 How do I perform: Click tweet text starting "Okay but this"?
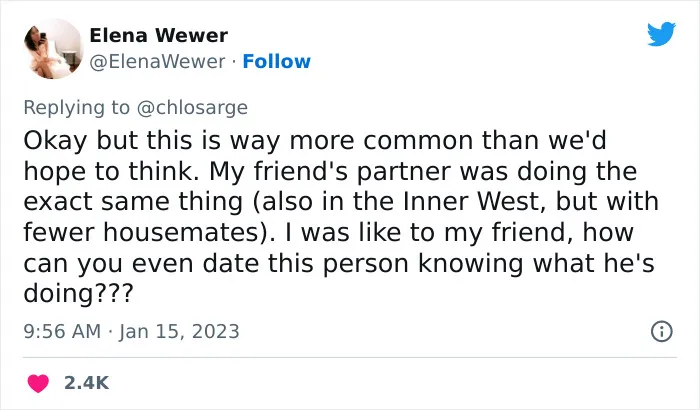coord(339,216)
